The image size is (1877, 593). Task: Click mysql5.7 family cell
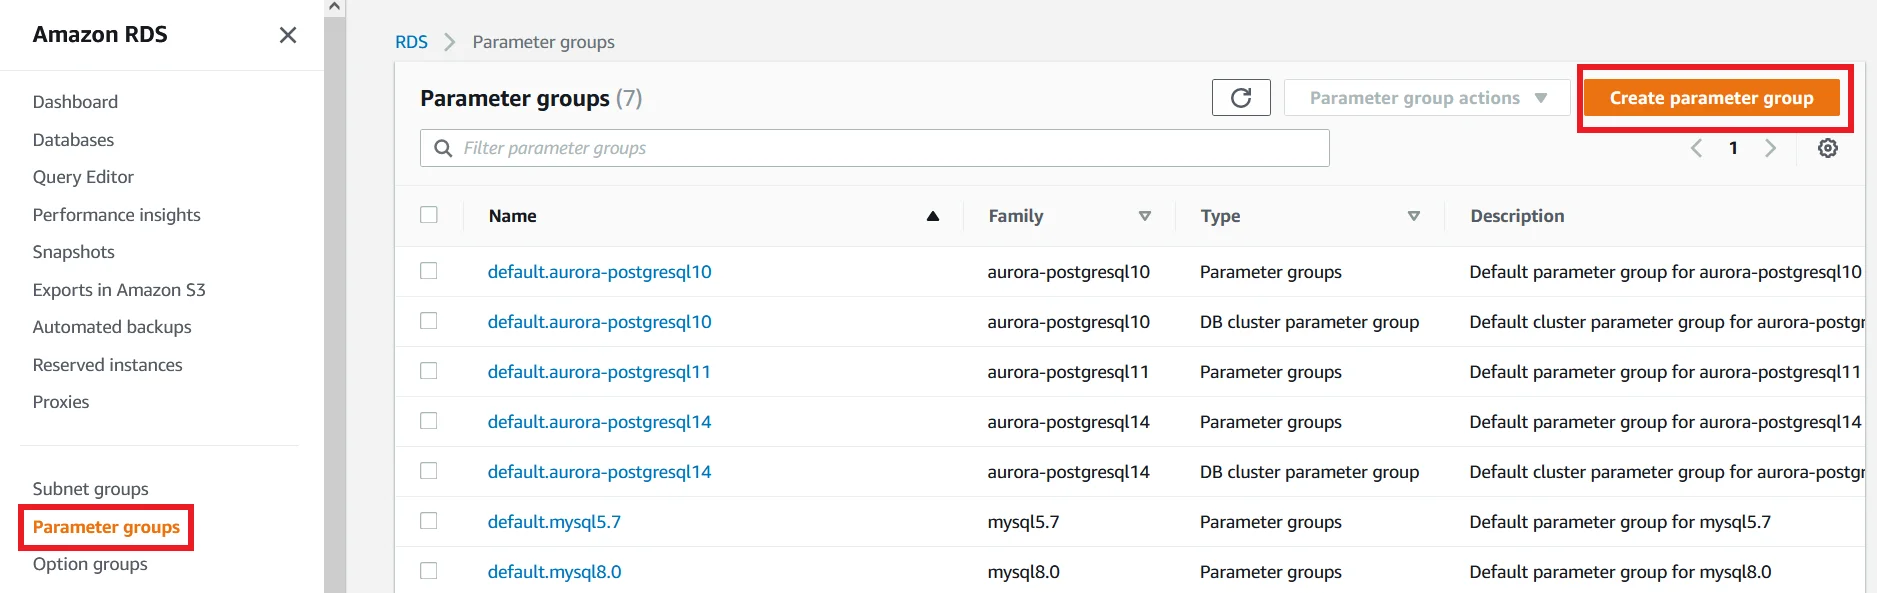click(1023, 522)
